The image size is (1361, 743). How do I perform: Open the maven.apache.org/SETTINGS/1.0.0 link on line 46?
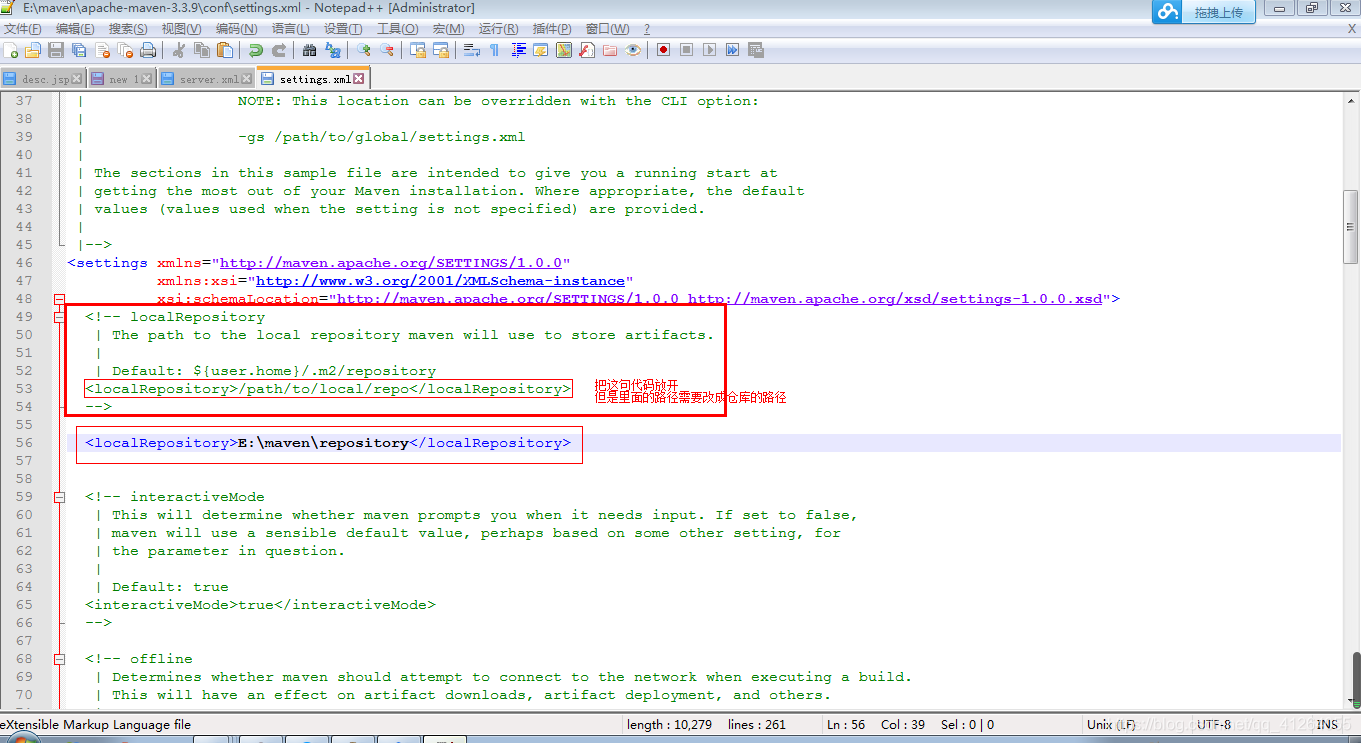(x=391, y=263)
